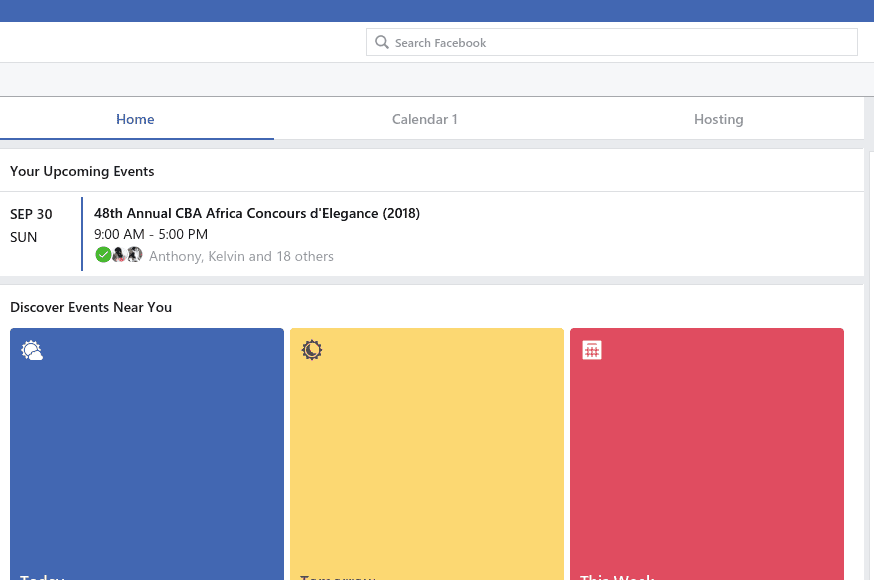Click the 9:00 AM - 5:00 PM event time
This screenshot has width=874, height=580.
pyautogui.click(x=151, y=235)
